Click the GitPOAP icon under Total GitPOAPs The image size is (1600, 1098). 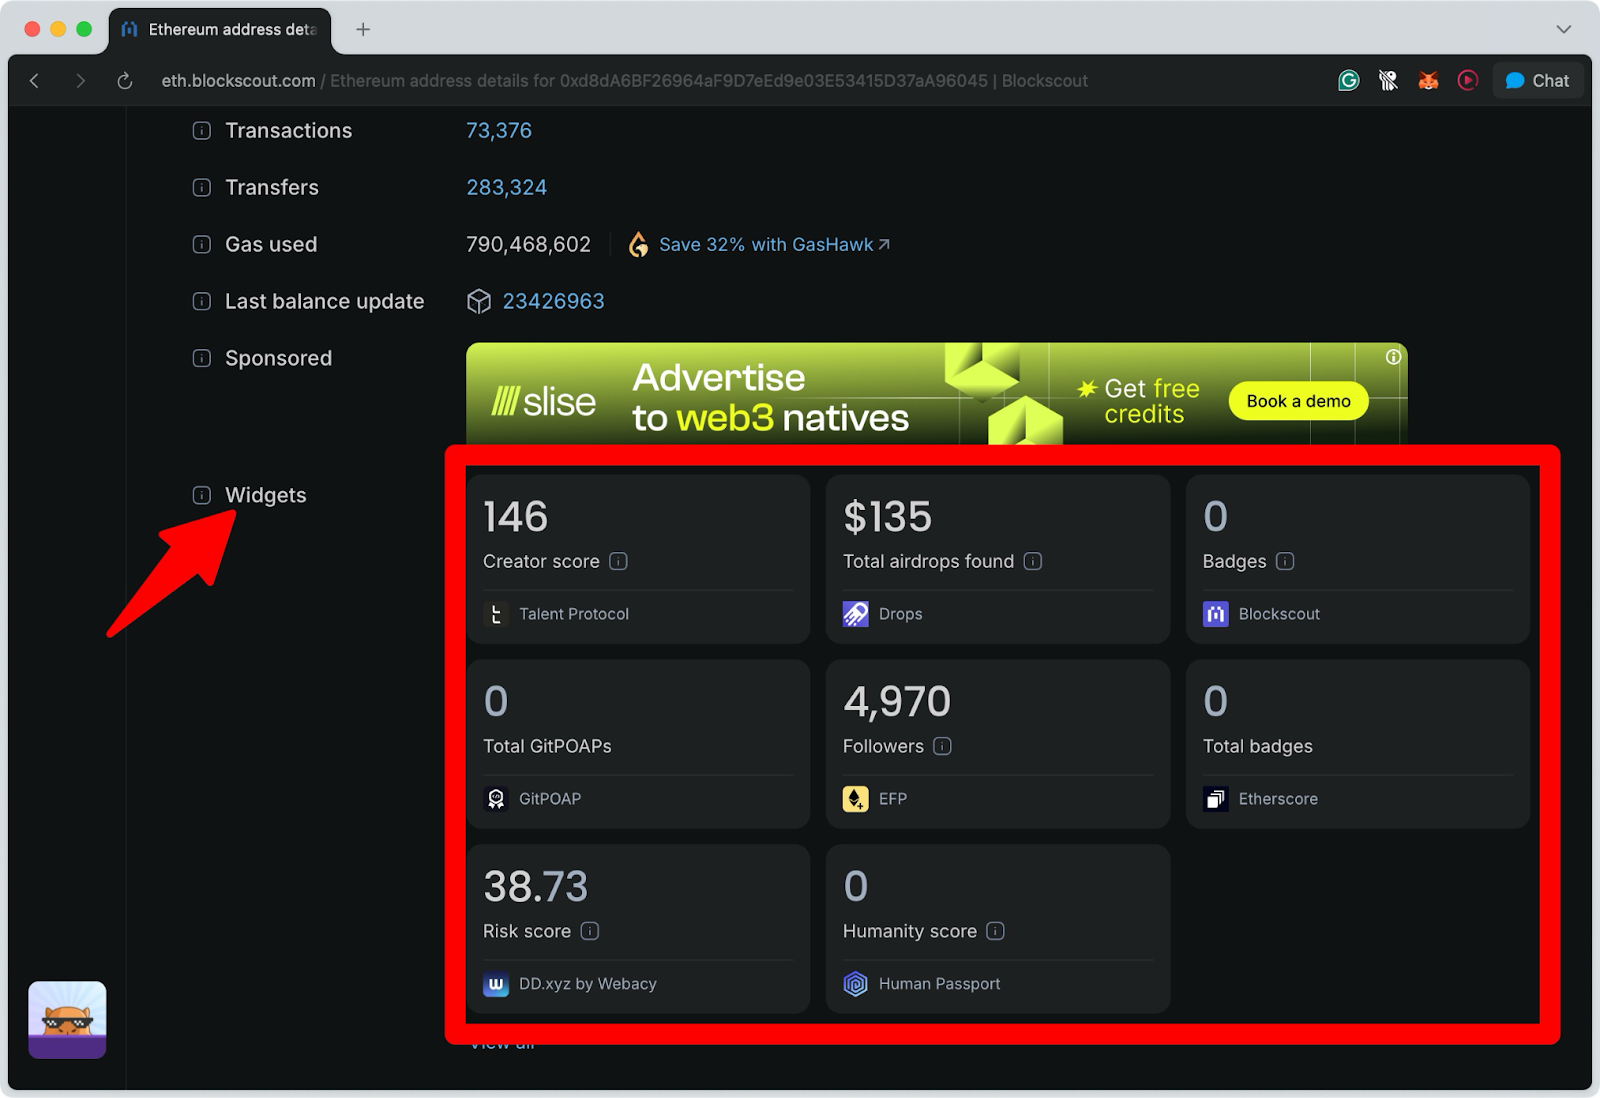point(497,798)
